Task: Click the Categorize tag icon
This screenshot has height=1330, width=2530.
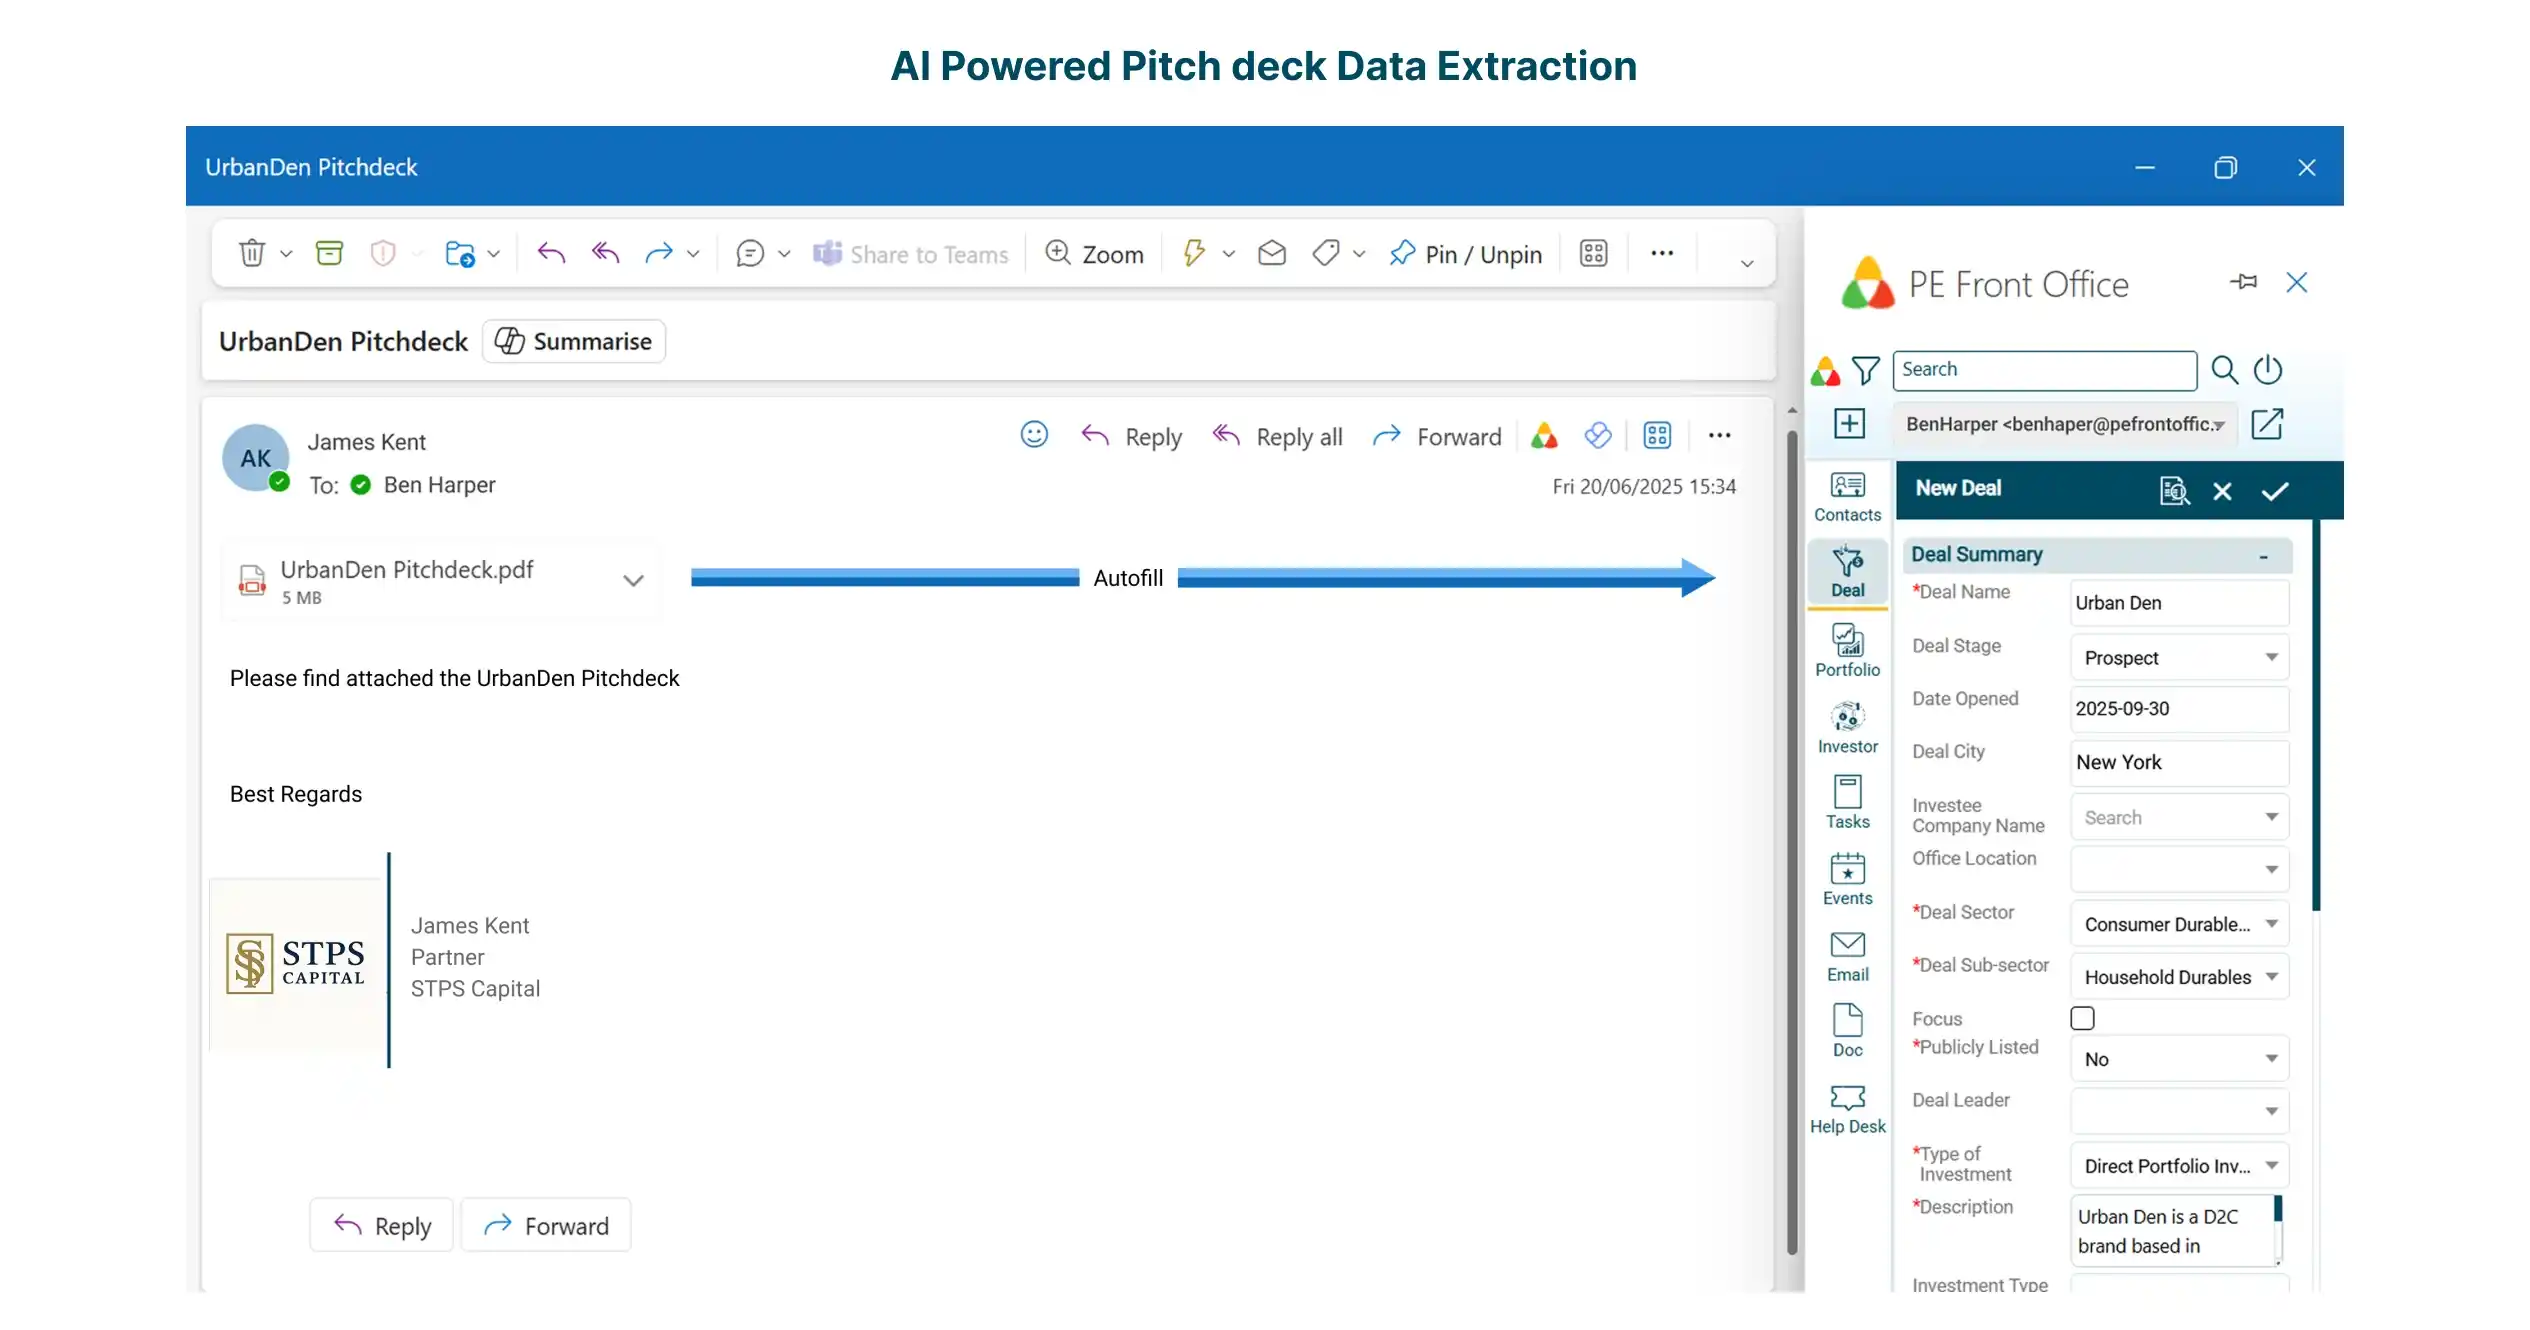Action: click(1326, 253)
